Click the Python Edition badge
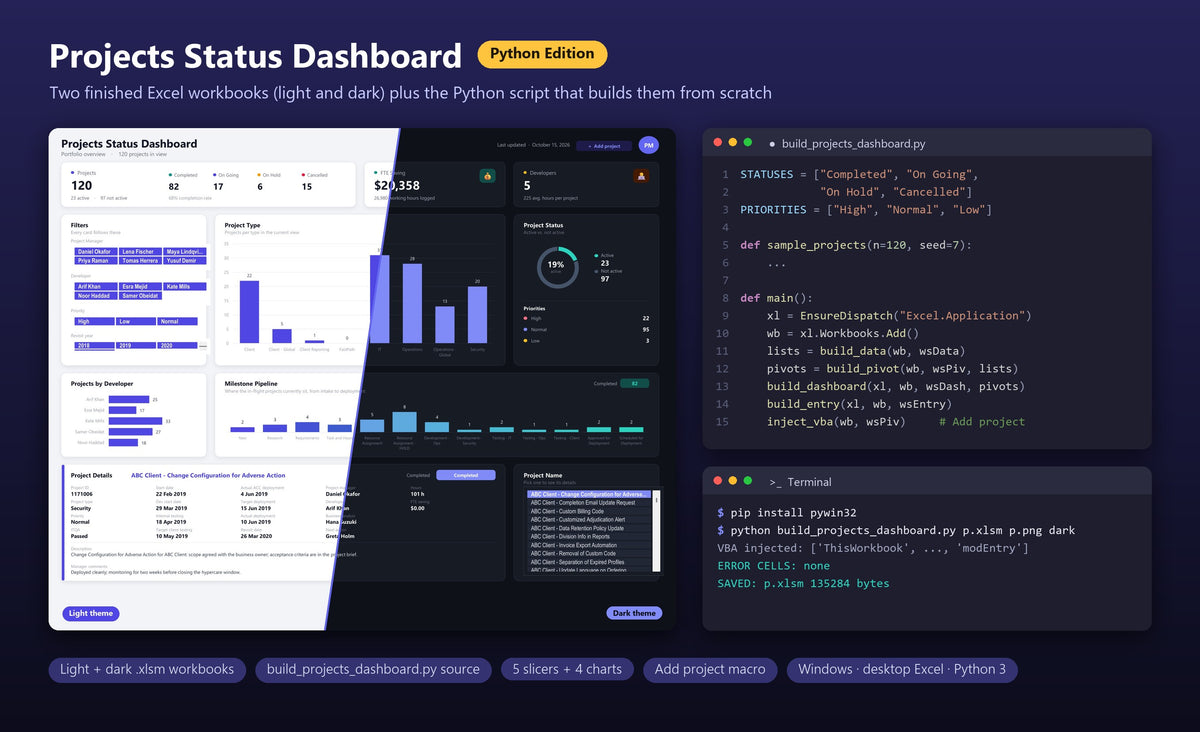 coord(542,54)
